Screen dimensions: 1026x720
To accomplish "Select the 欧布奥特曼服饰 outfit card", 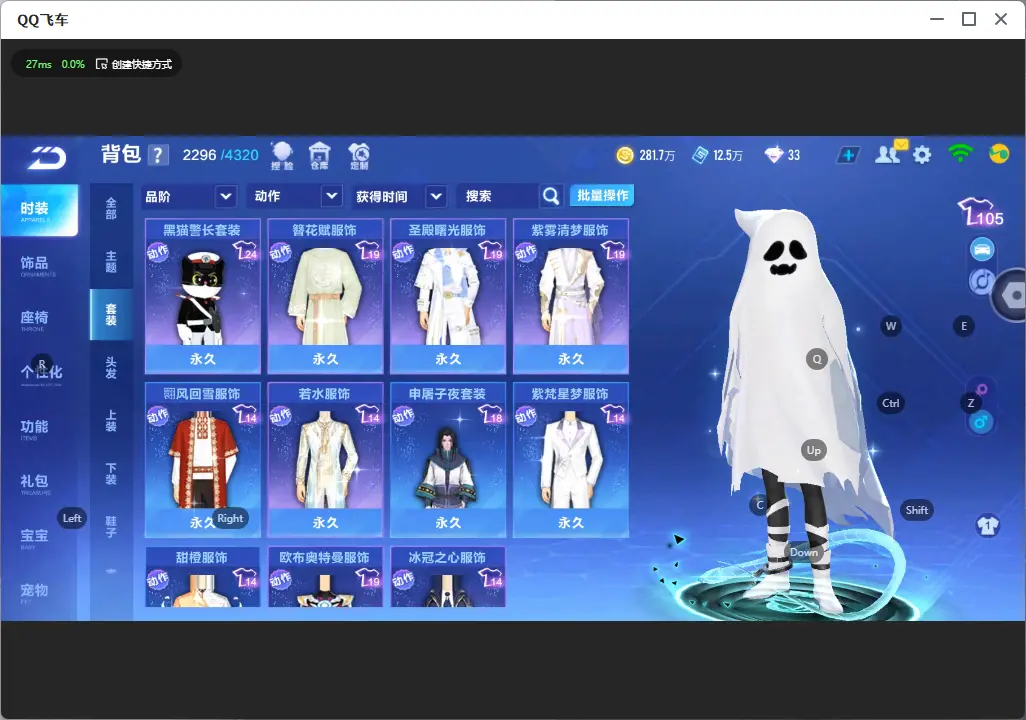I will (x=325, y=577).
